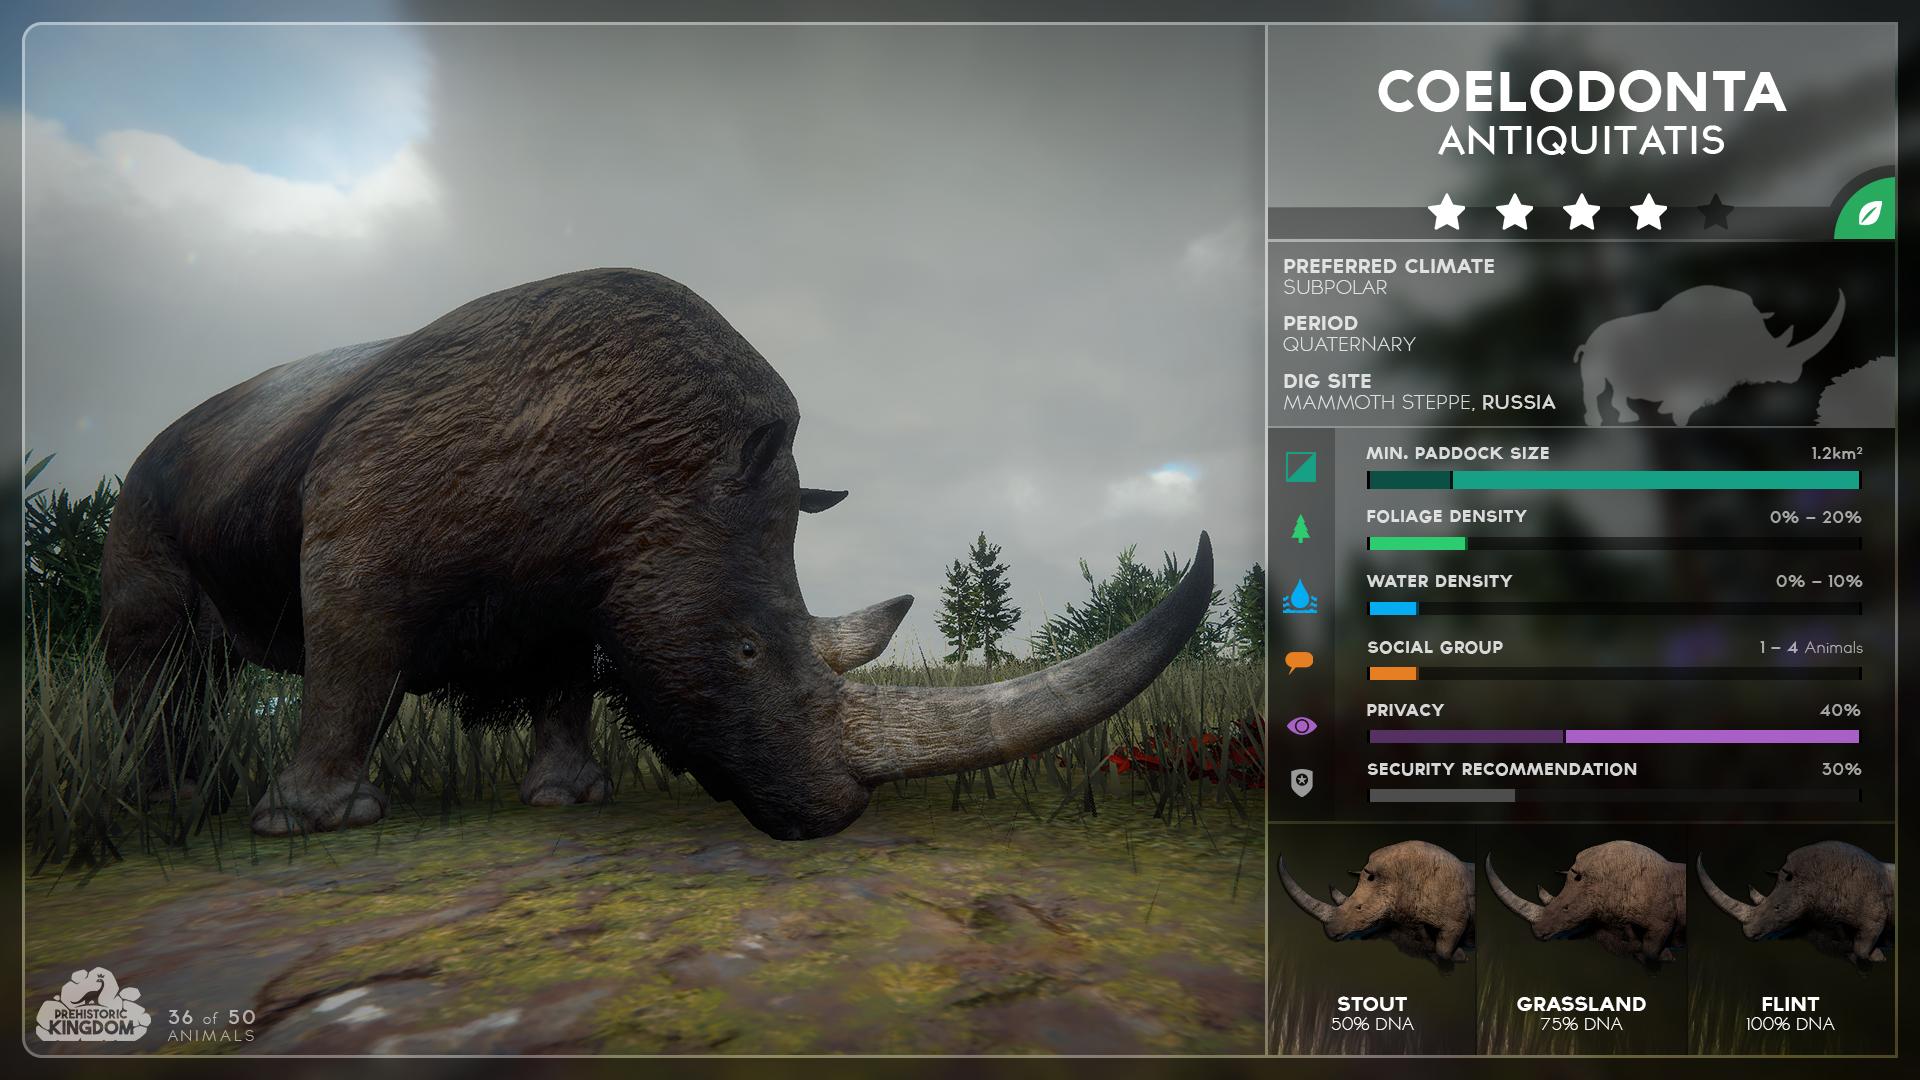The width and height of the screenshot is (1920, 1080).
Task: Click the paddock size square icon
Action: tap(1301, 467)
